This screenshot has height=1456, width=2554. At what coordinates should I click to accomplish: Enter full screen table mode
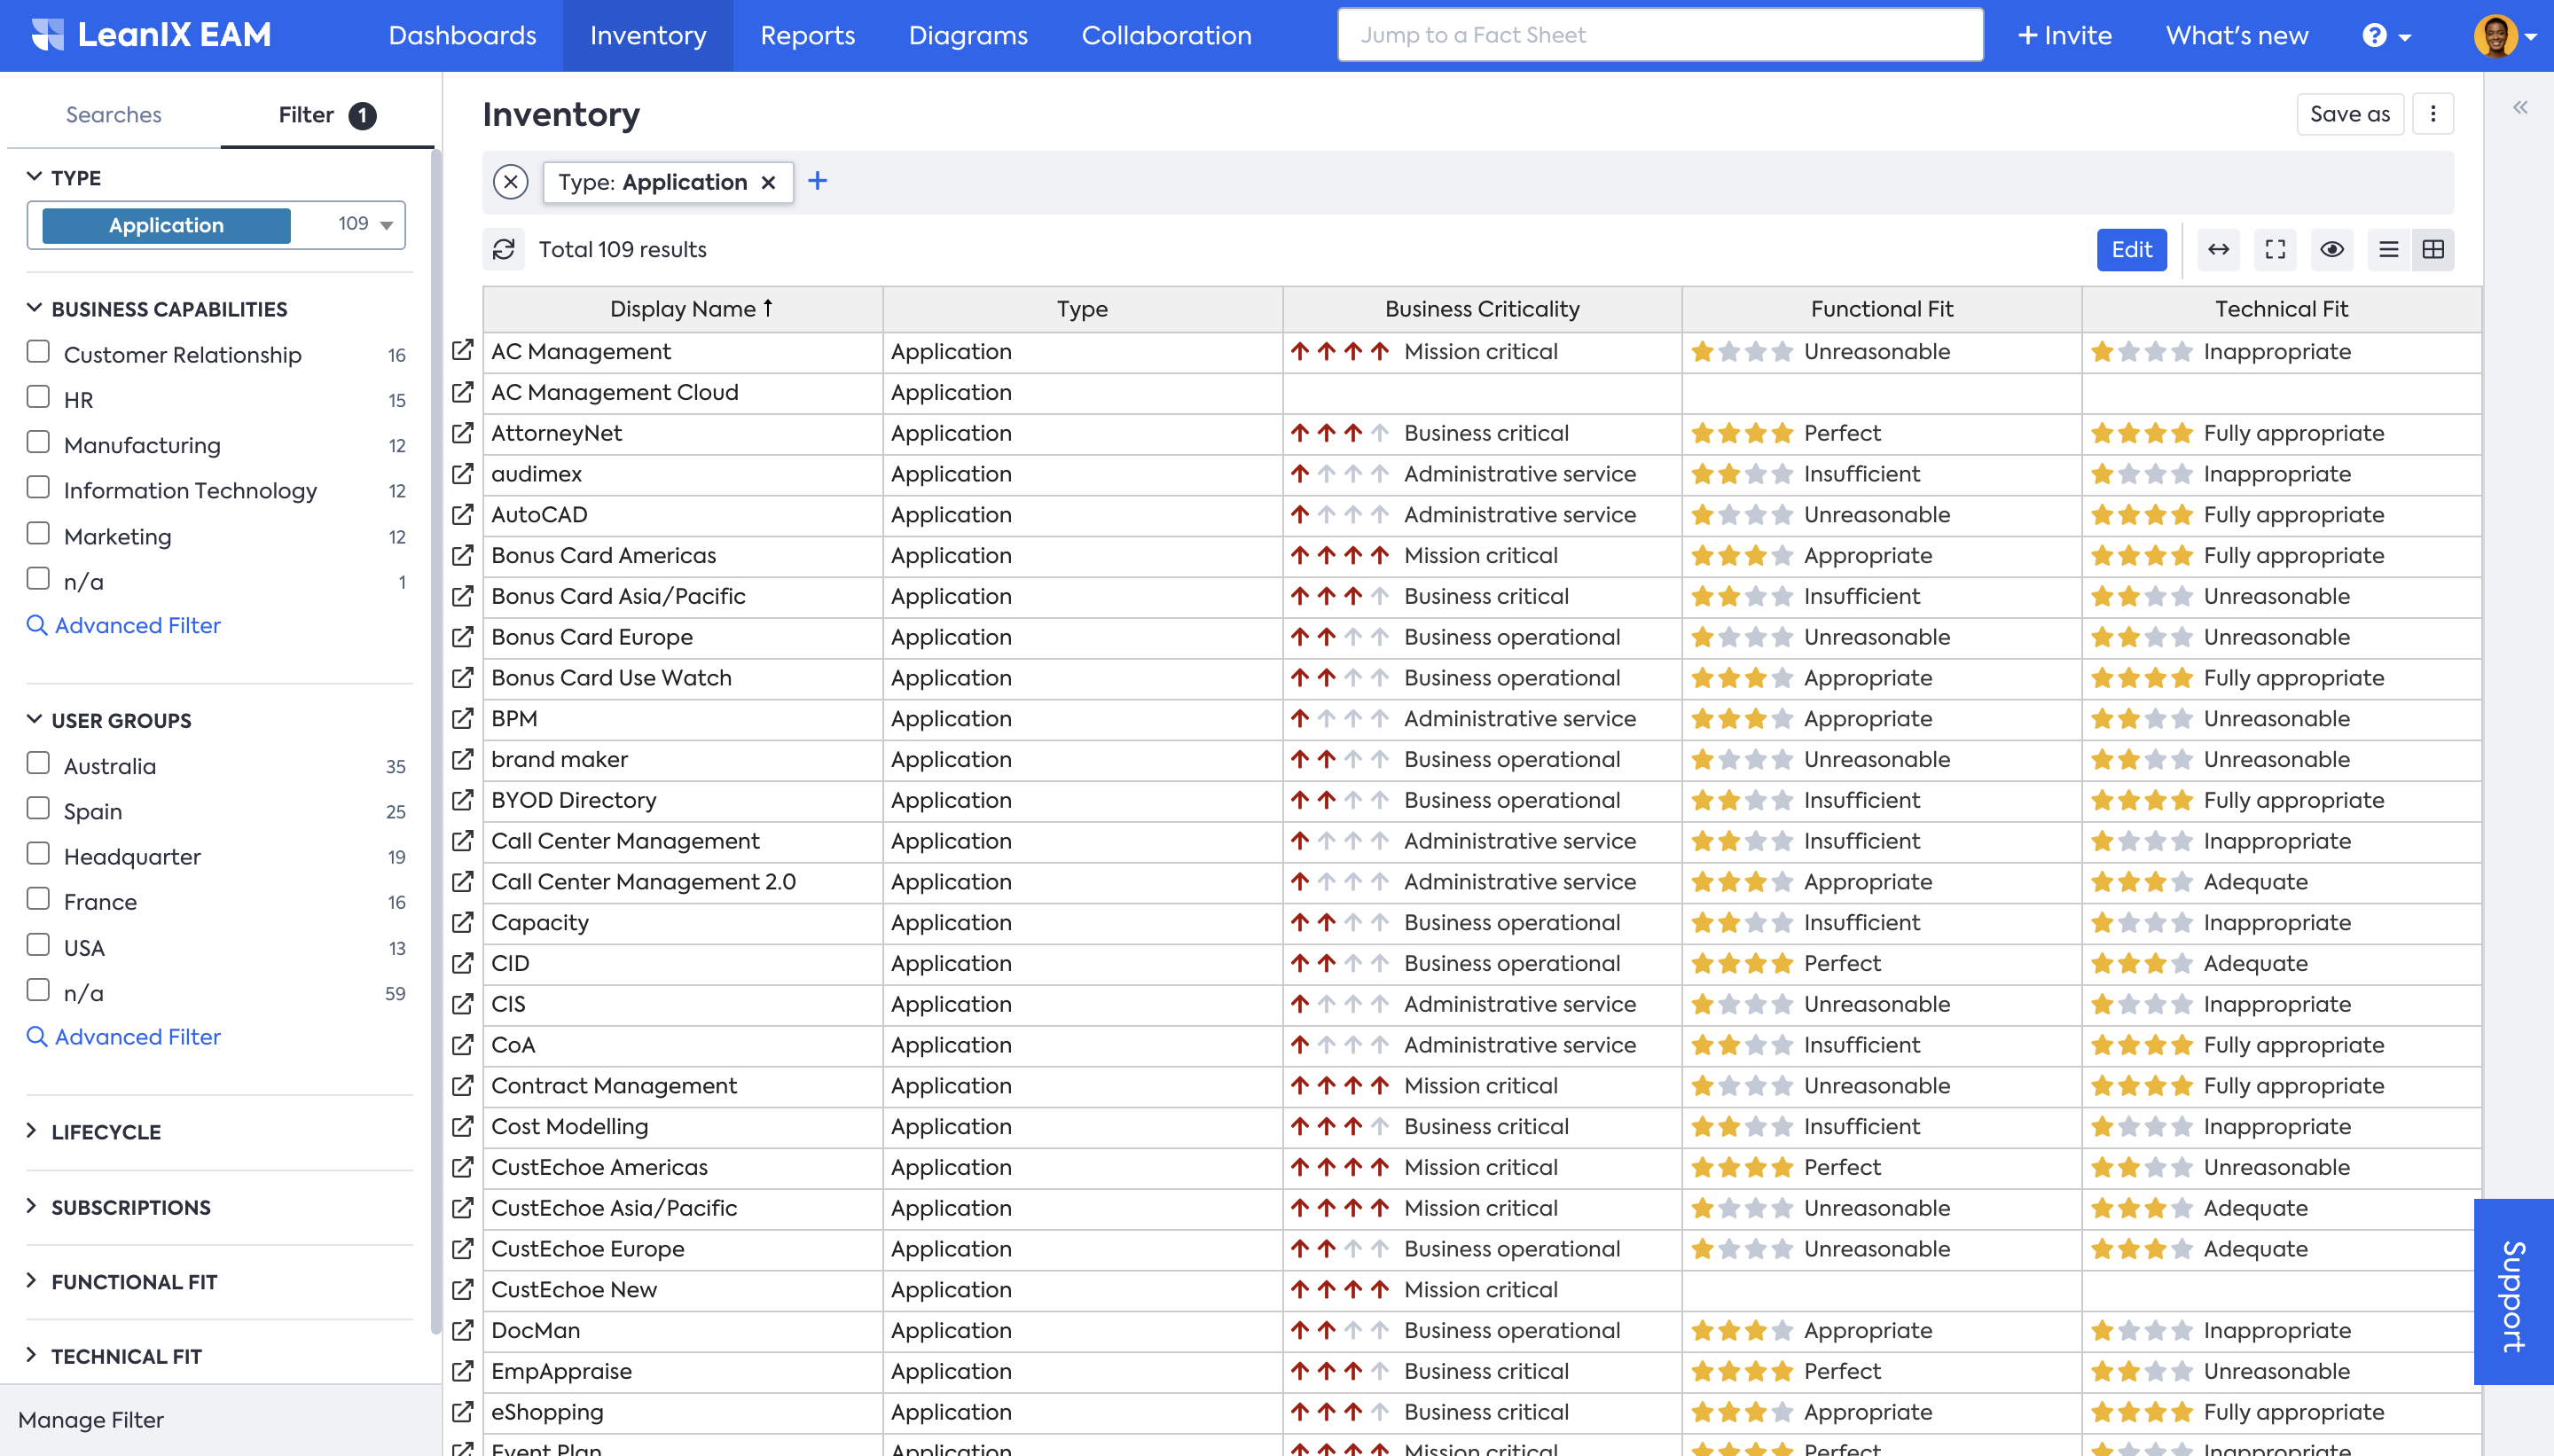(2275, 249)
